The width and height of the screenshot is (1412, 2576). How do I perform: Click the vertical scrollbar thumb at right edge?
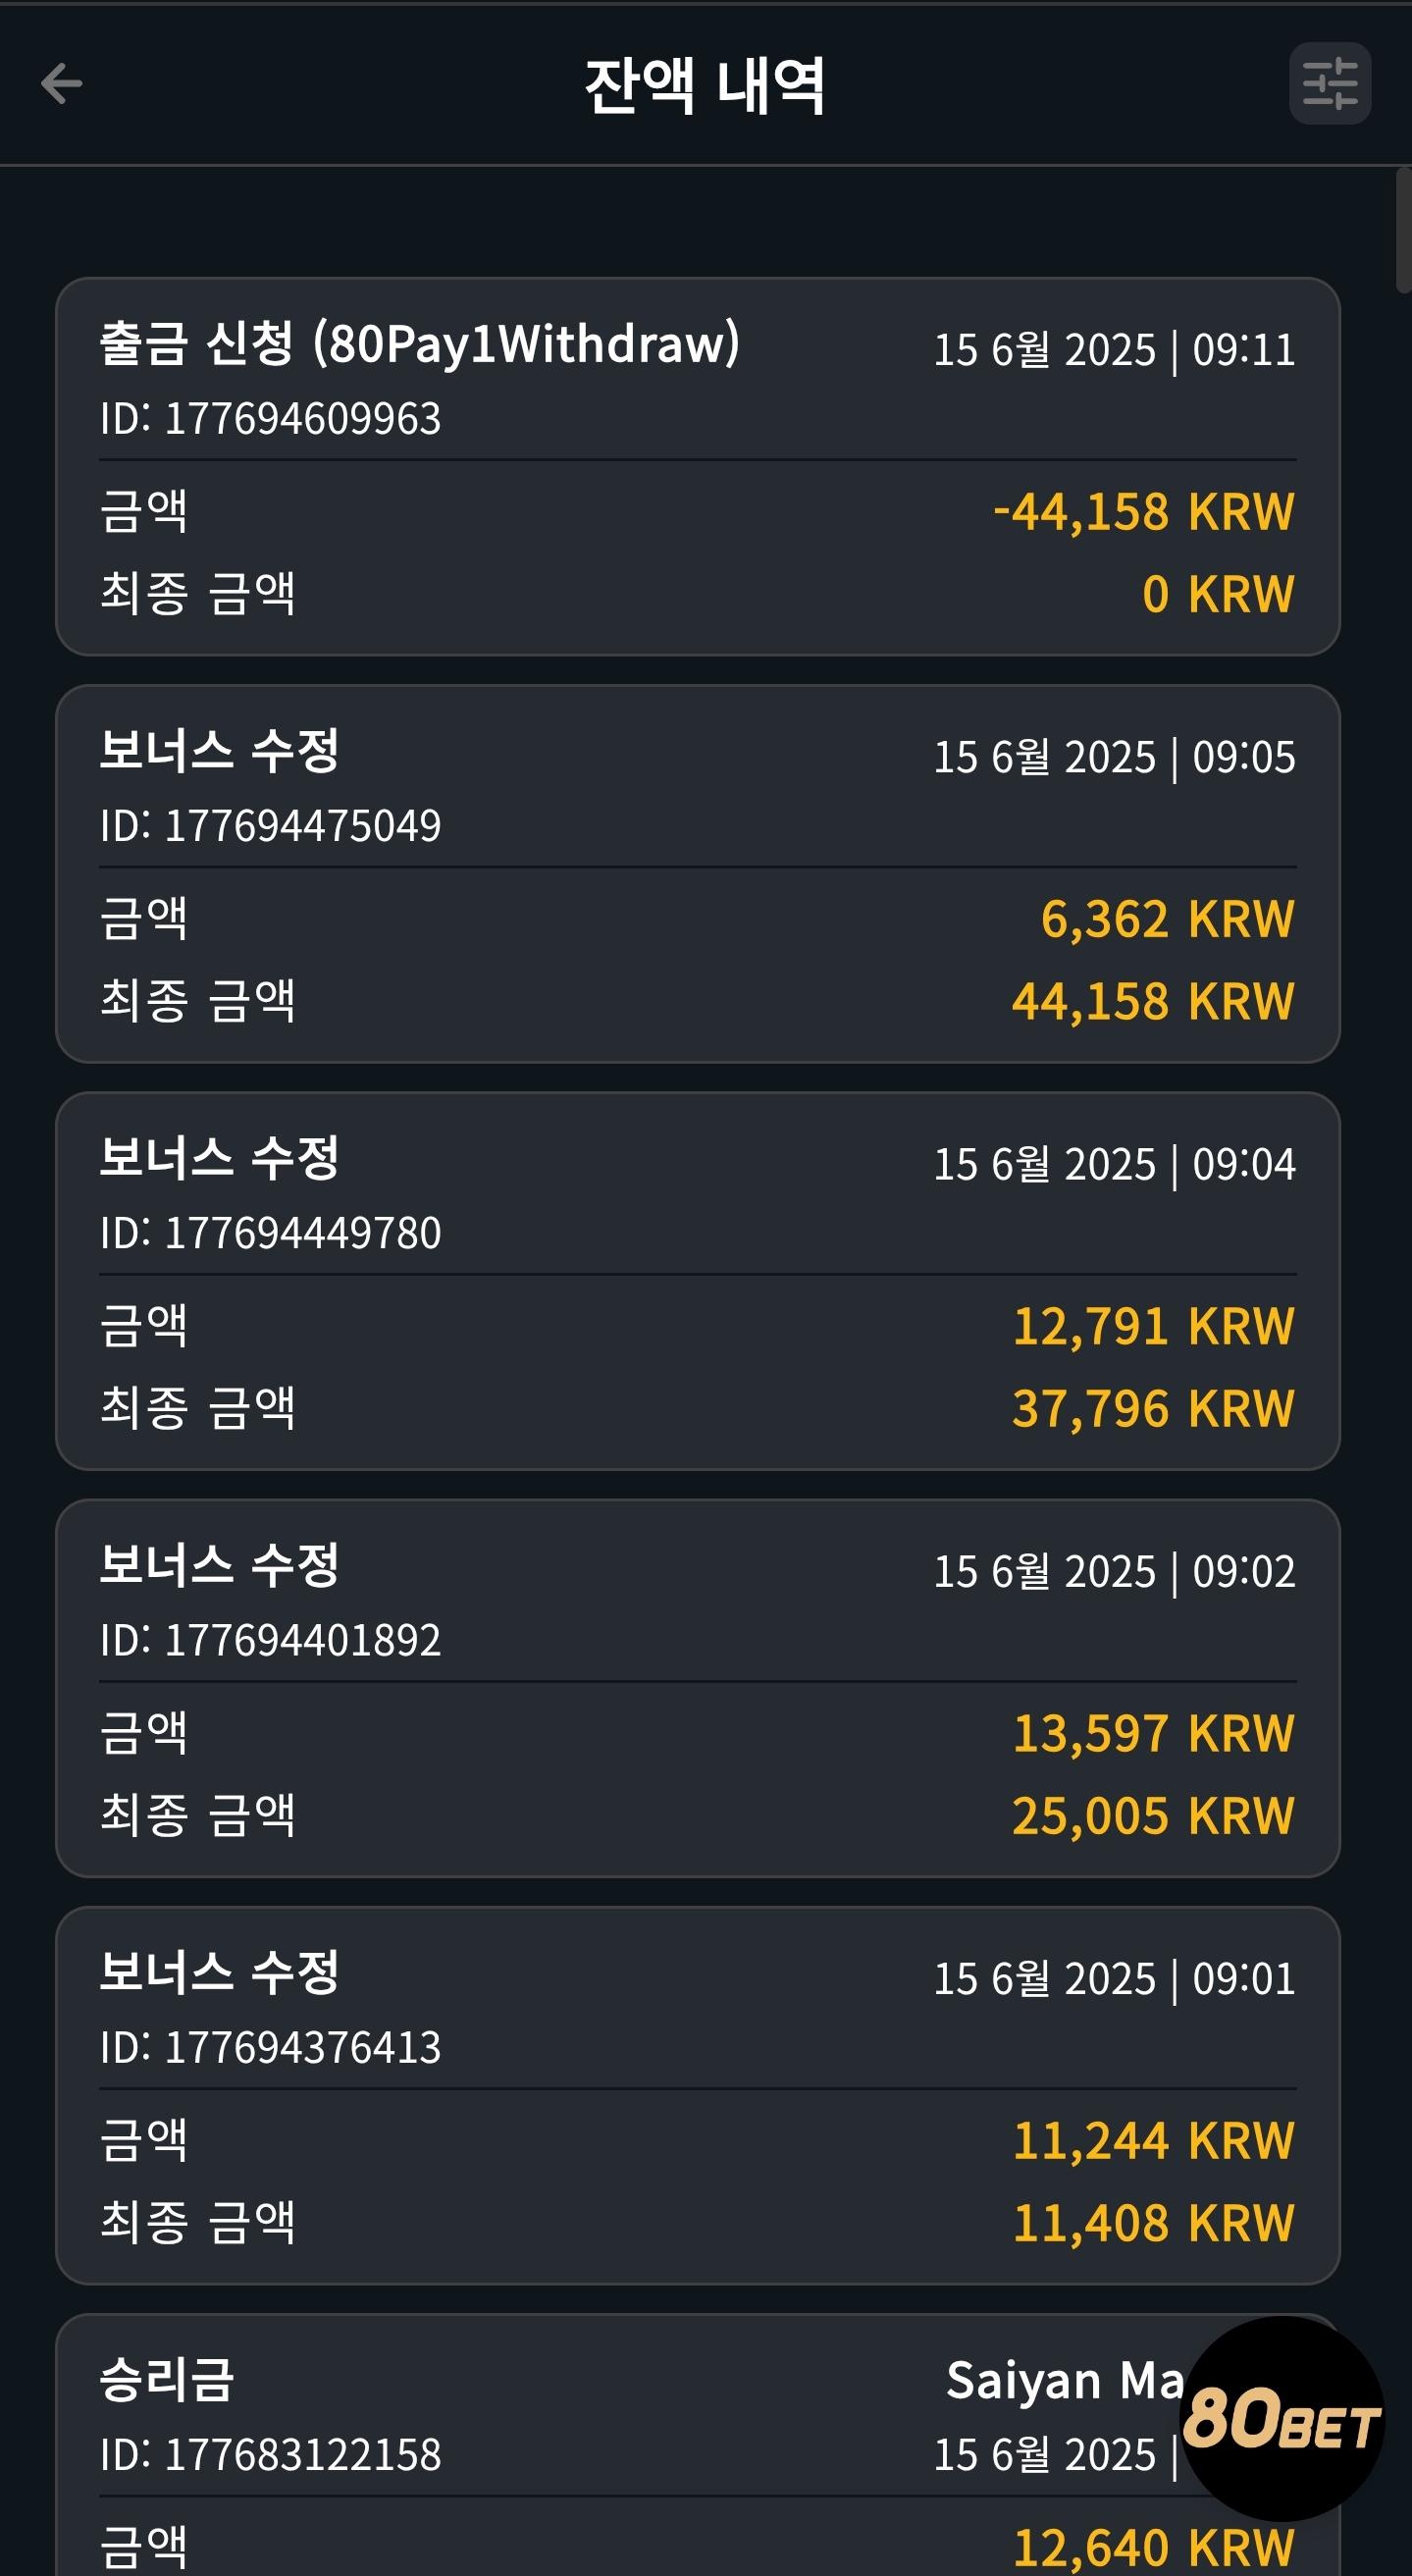tap(1403, 230)
